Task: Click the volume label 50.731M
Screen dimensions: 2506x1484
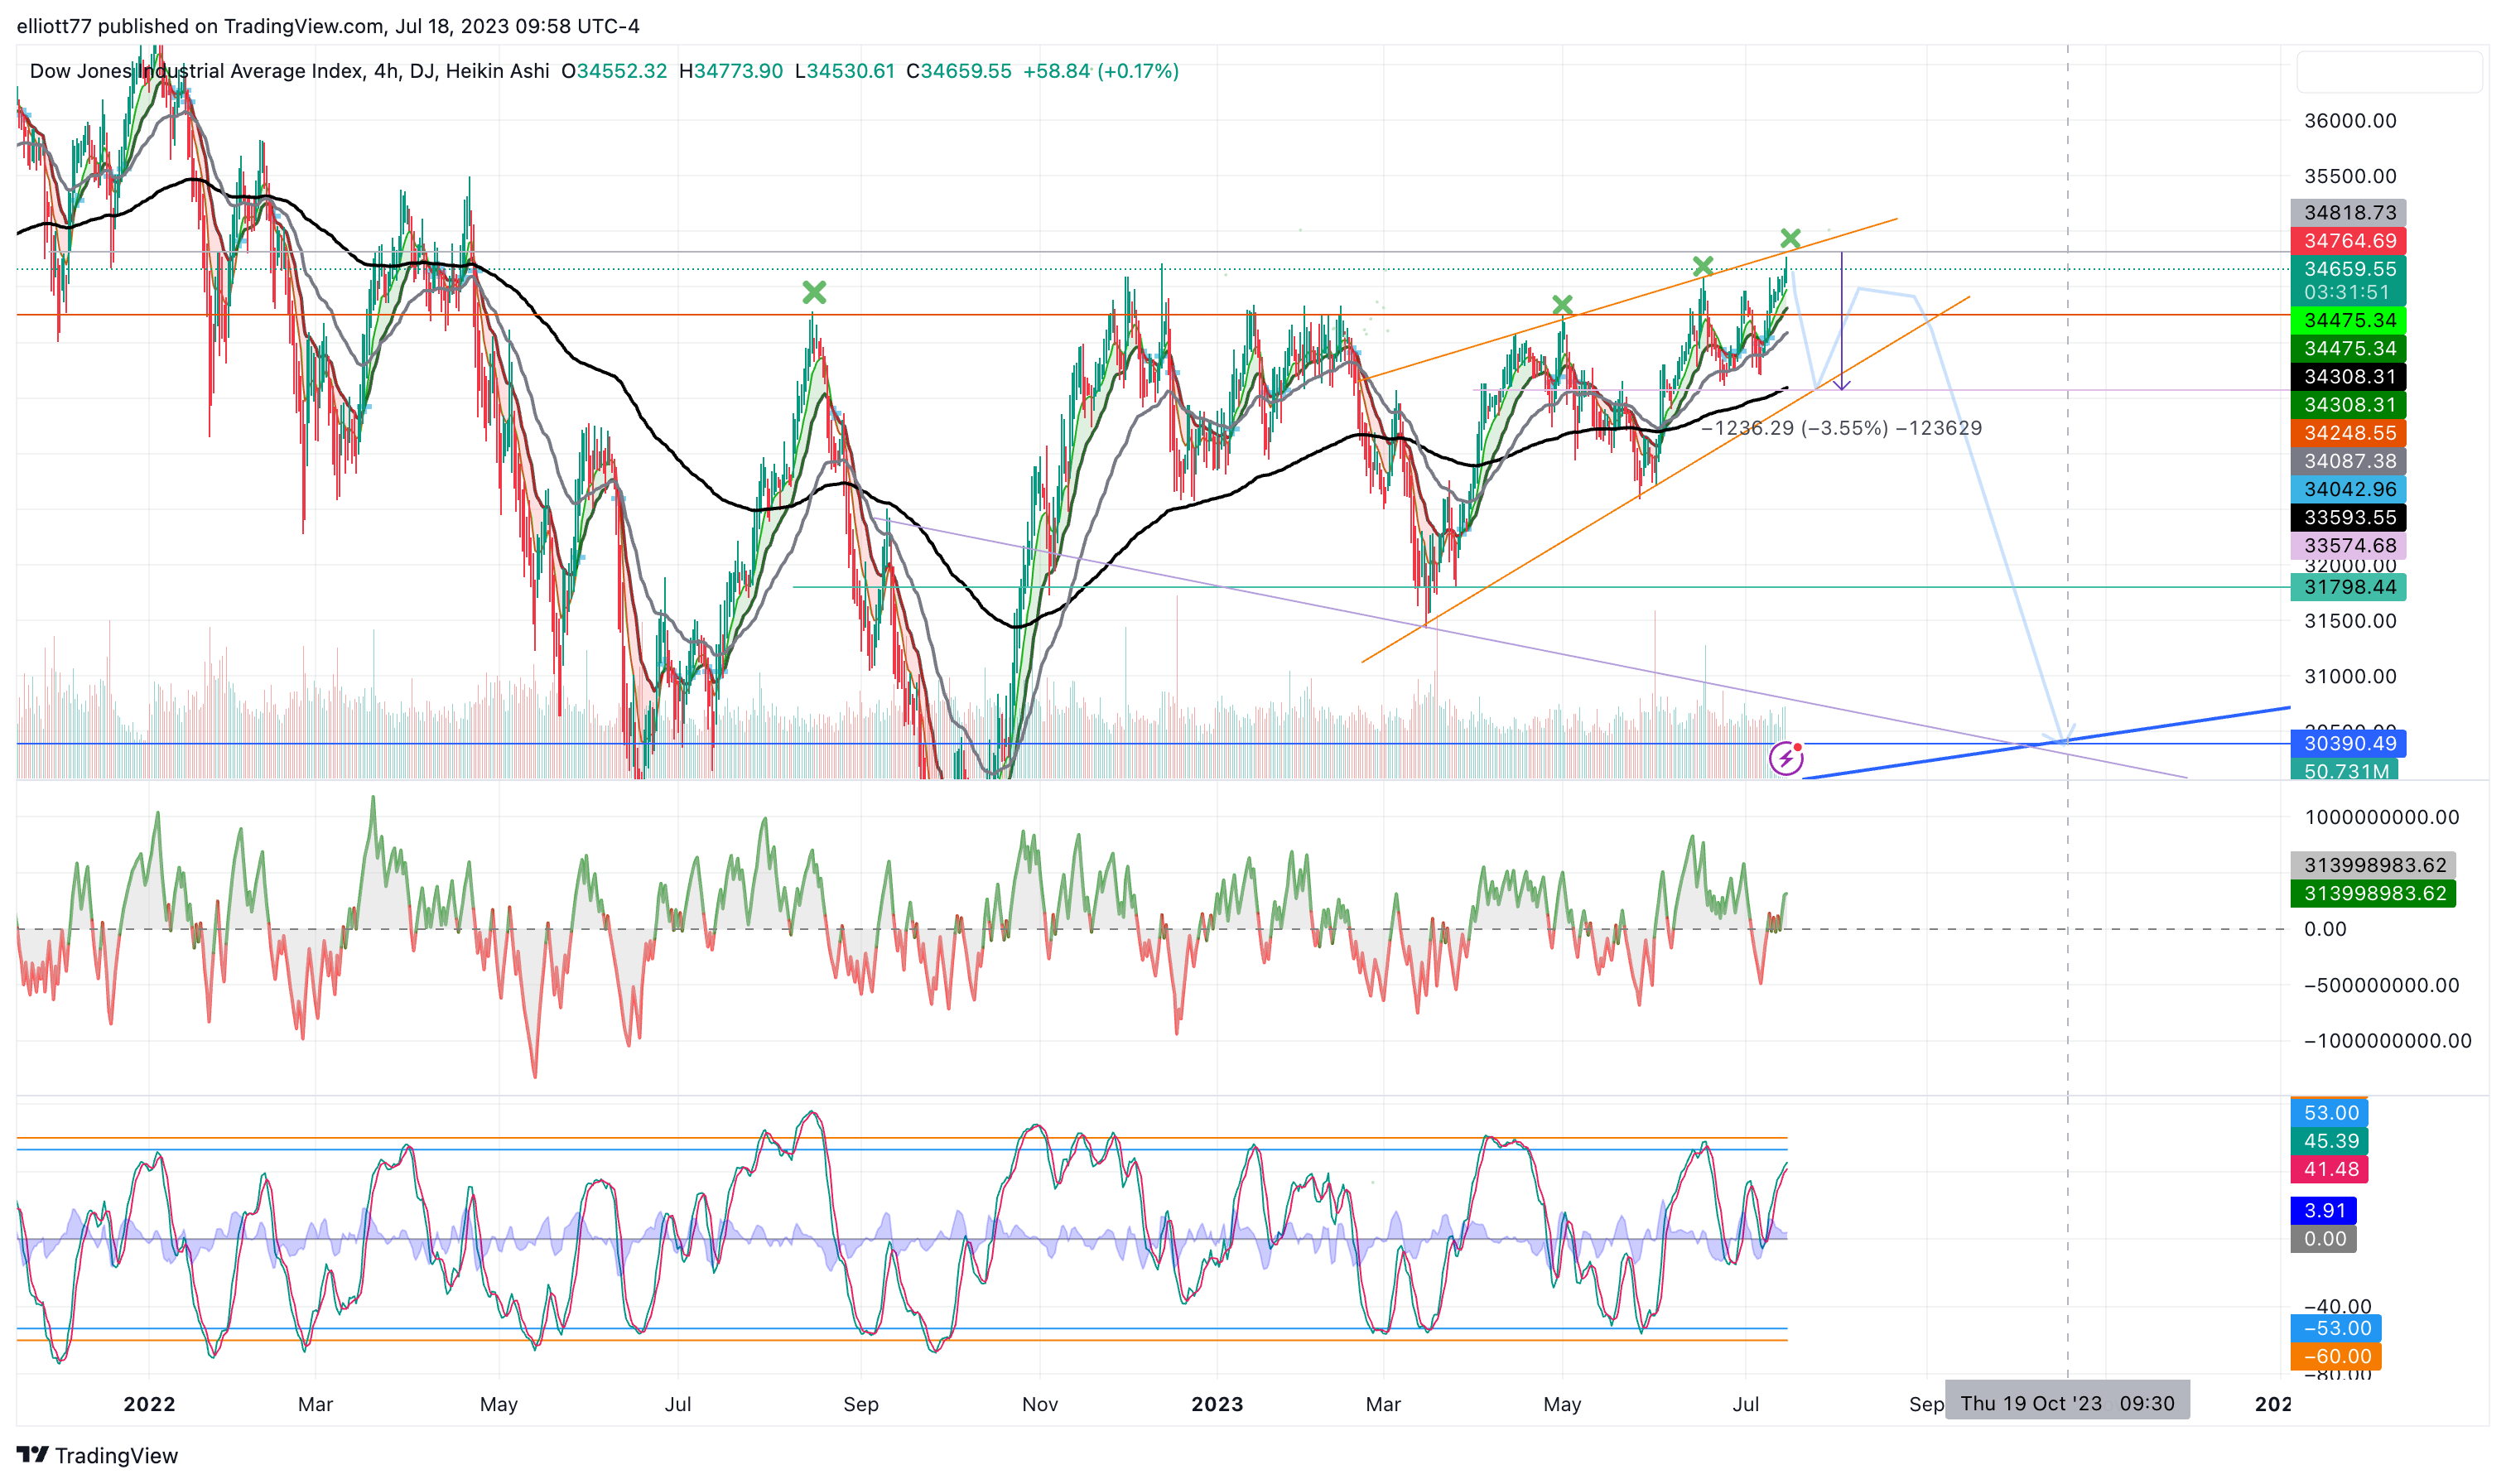Action: point(2345,770)
